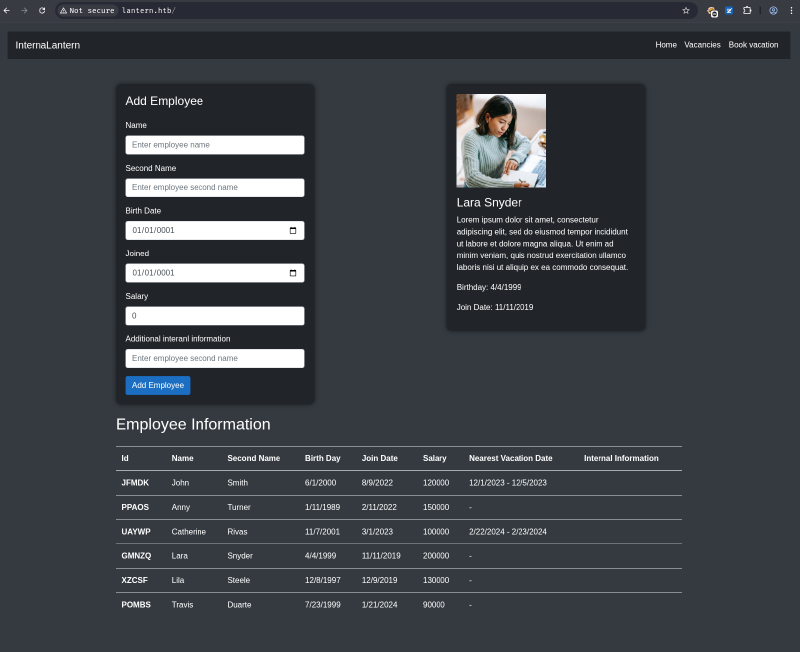Open the Joined date calendar picker
The width and height of the screenshot is (800, 652).
pos(294,272)
